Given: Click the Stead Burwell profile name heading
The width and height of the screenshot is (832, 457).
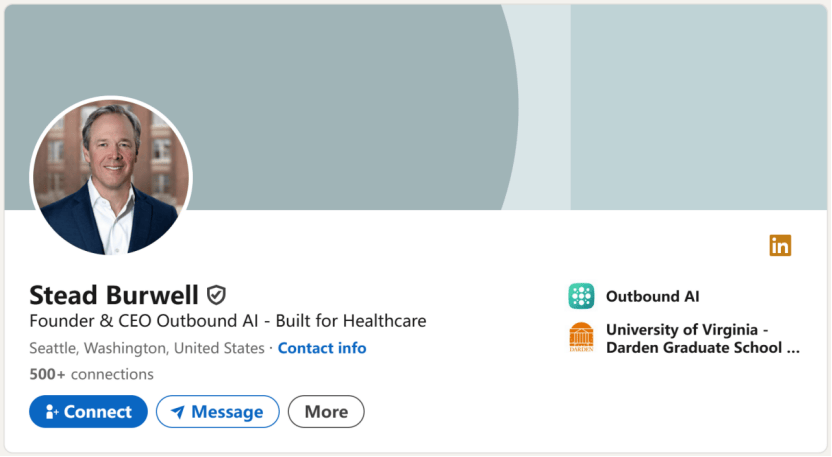Looking at the screenshot, I should coord(114,295).
